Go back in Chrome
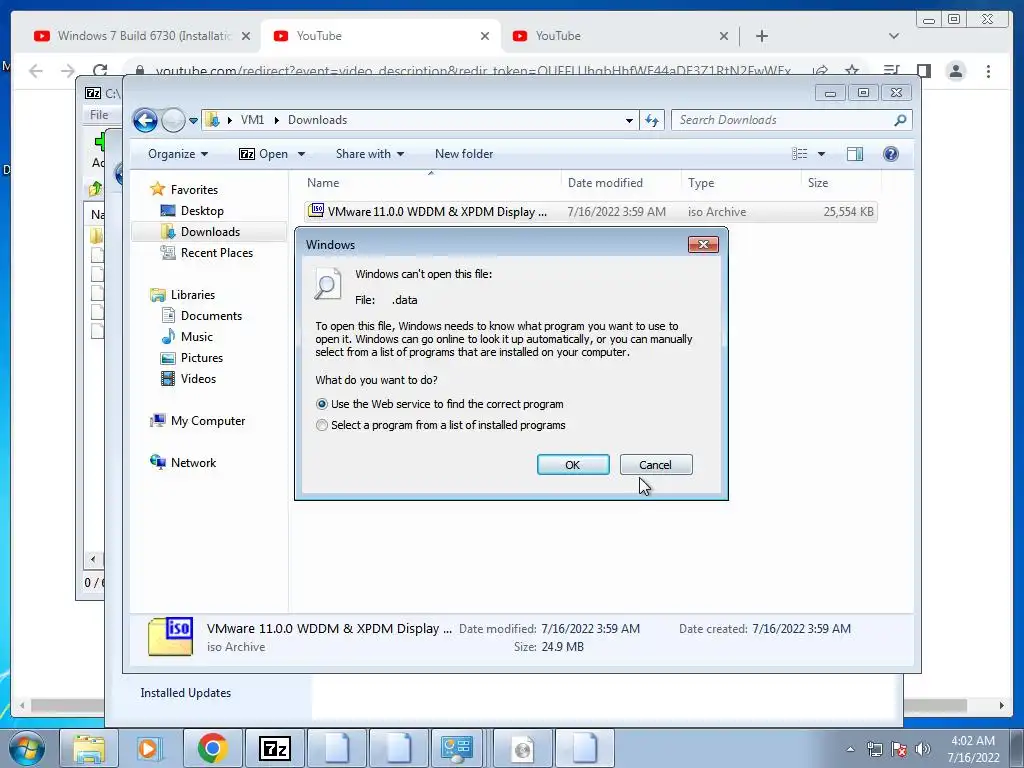Viewport: 1024px width, 768px height. coord(36,71)
